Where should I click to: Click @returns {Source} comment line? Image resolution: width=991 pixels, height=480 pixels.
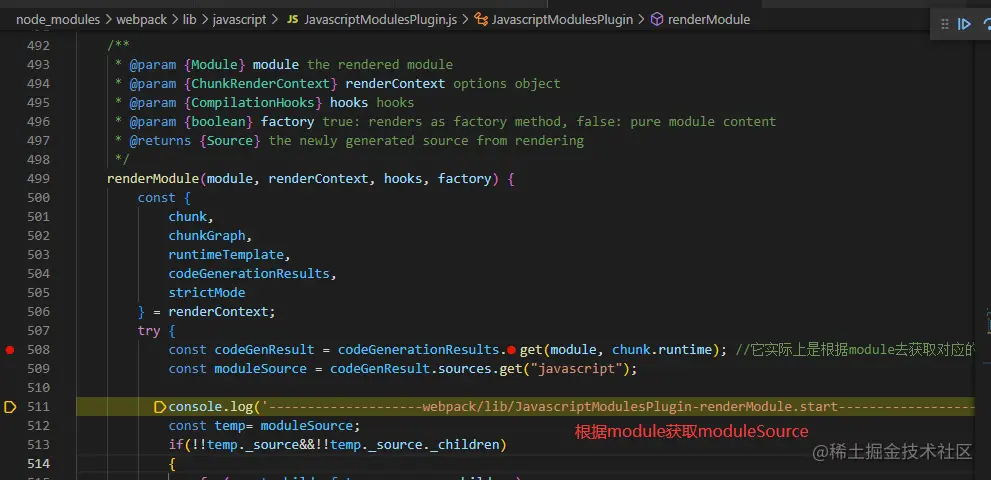tap(349, 140)
